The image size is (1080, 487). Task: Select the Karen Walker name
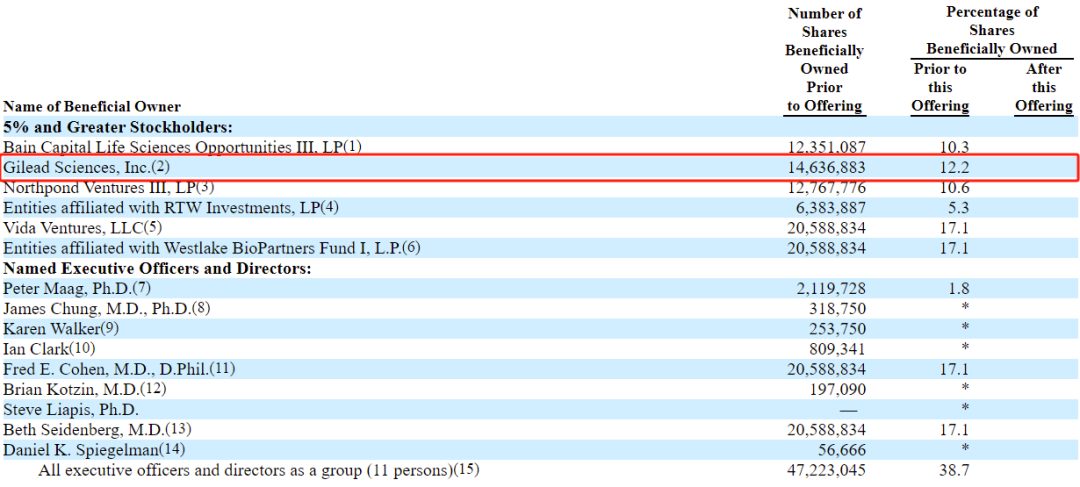coord(48,329)
